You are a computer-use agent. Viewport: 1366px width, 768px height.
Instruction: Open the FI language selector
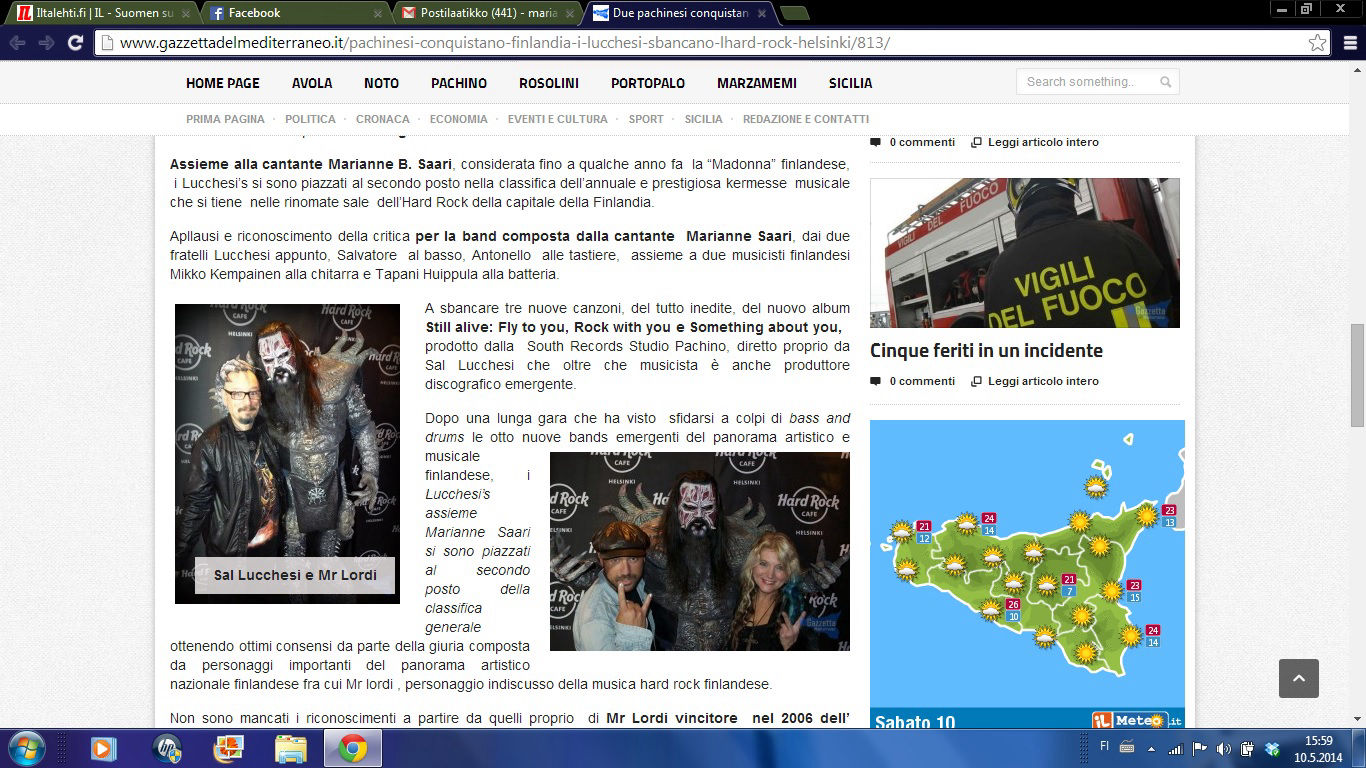(x=1105, y=746)
